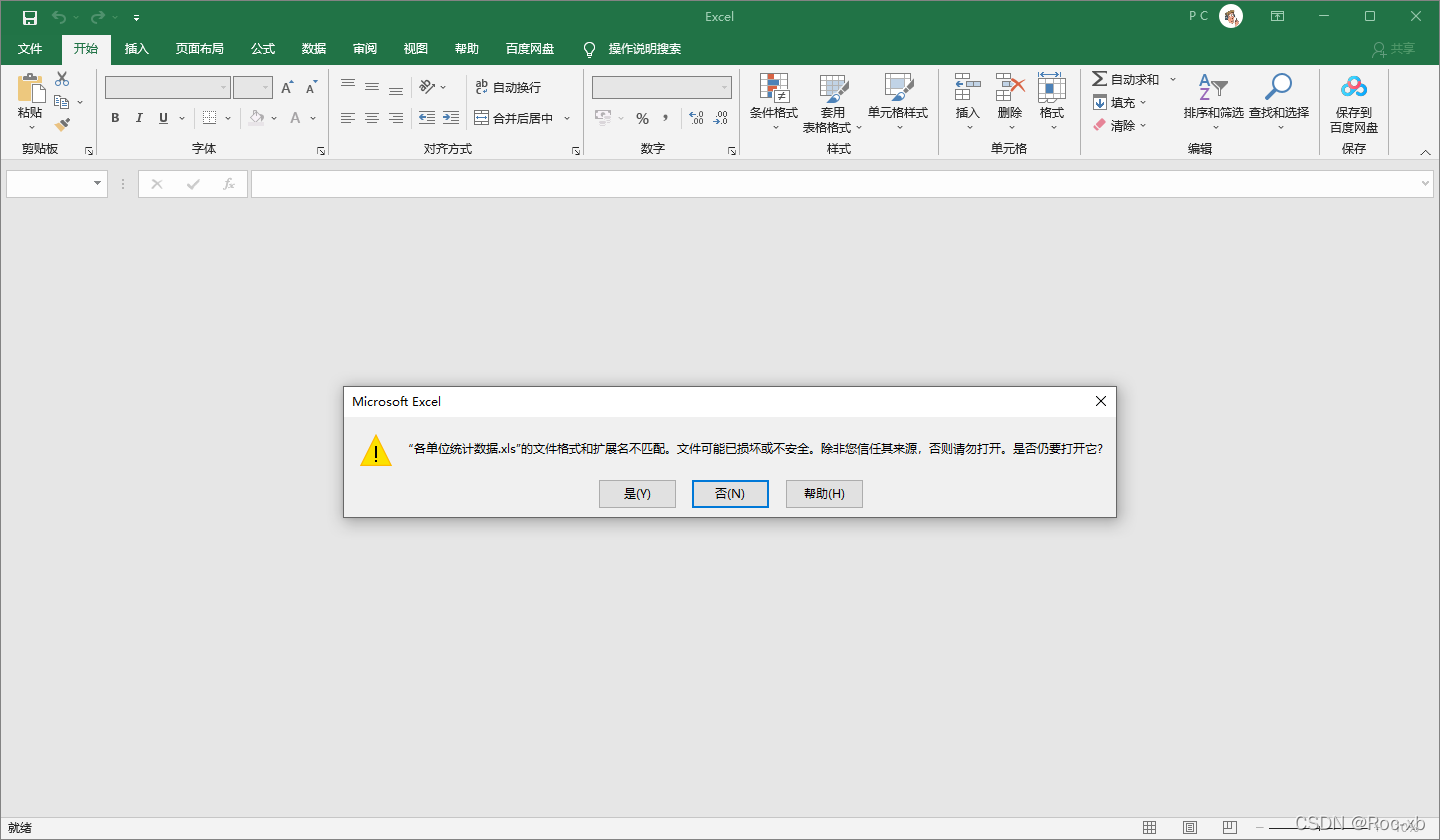Image resolution: width=1440 pixels, height=840 pixels.
Task: Click 合并后居中 merge and center
Action: tap(514, 118)
